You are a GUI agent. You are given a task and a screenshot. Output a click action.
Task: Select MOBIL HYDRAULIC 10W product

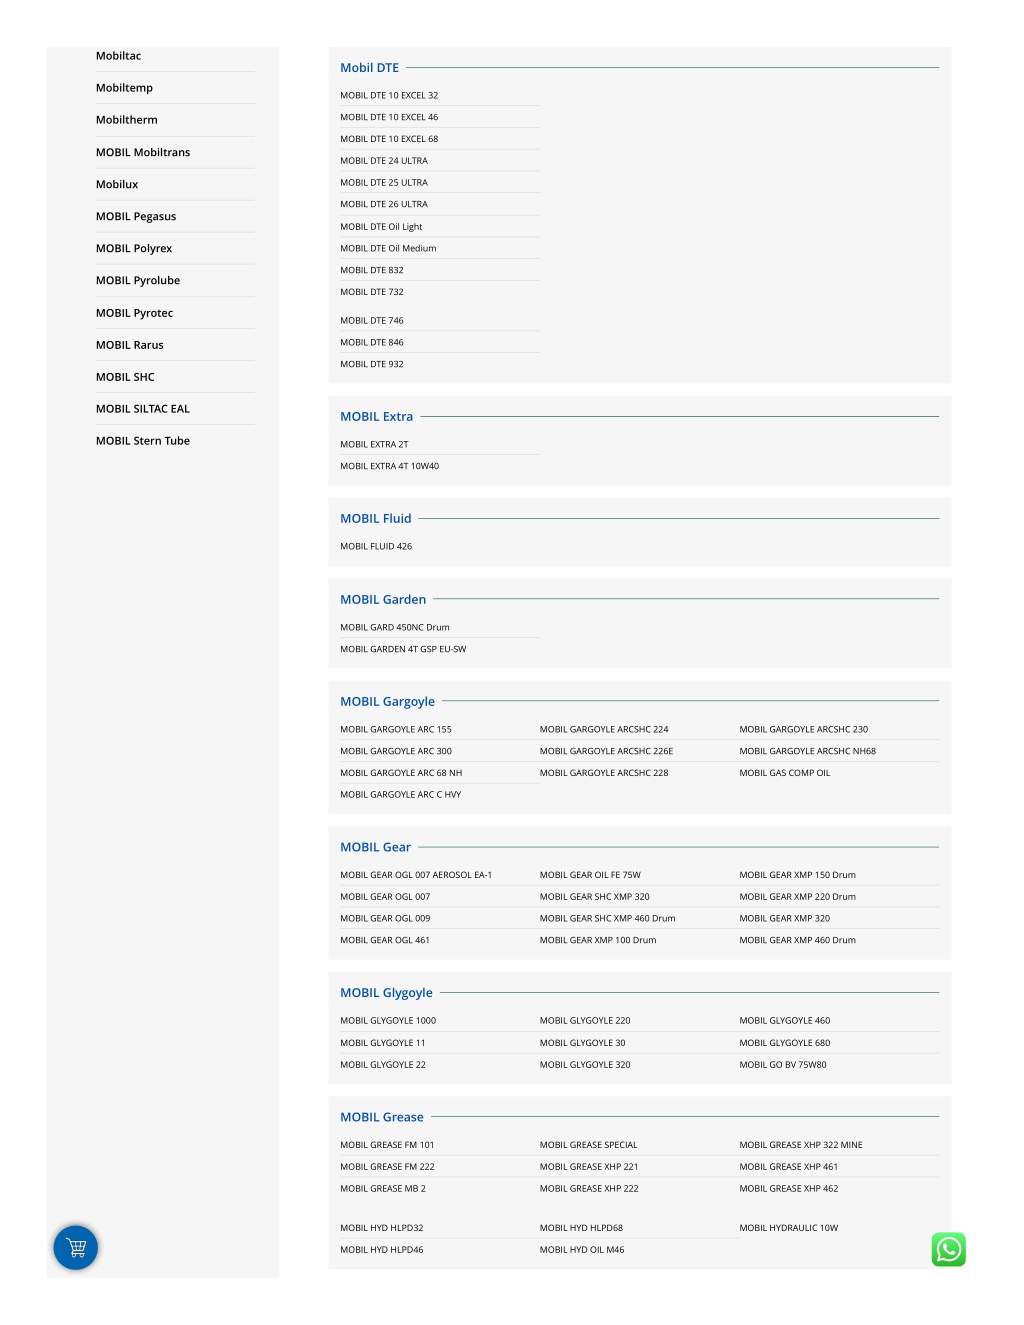pyautogui.click(x=788, y=1228)
